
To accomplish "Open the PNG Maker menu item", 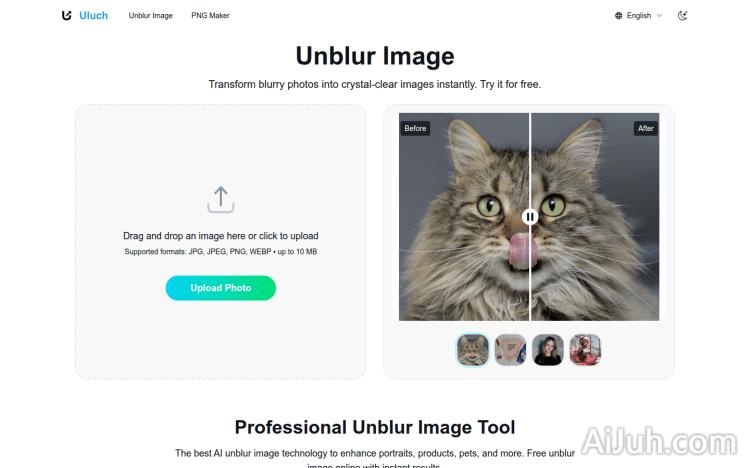I will (x=210, y=15).
